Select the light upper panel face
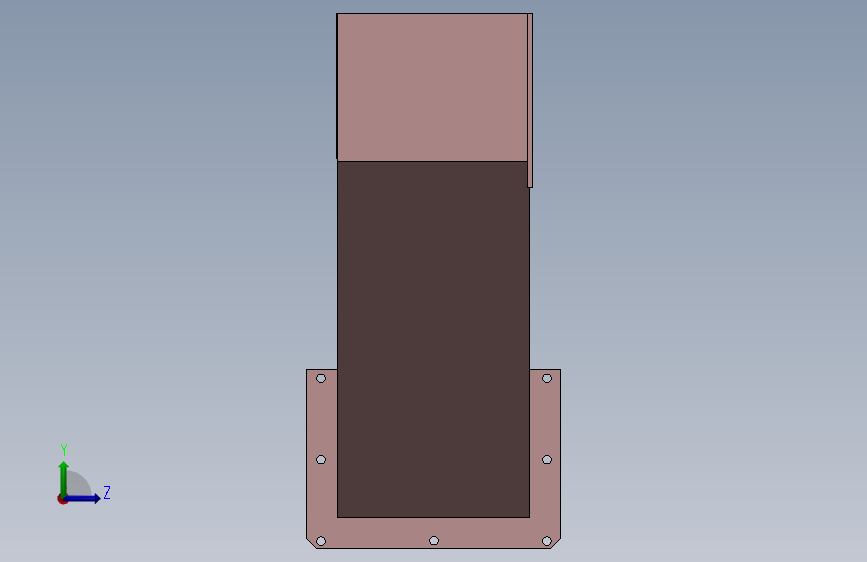This screenshot has height=562, width=867. (432, 87)
